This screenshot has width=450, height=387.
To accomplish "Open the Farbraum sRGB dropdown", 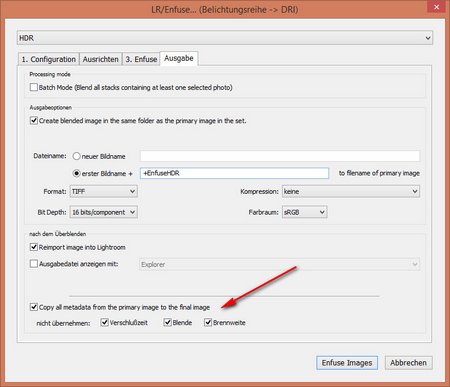I will (x=304, y=212).
